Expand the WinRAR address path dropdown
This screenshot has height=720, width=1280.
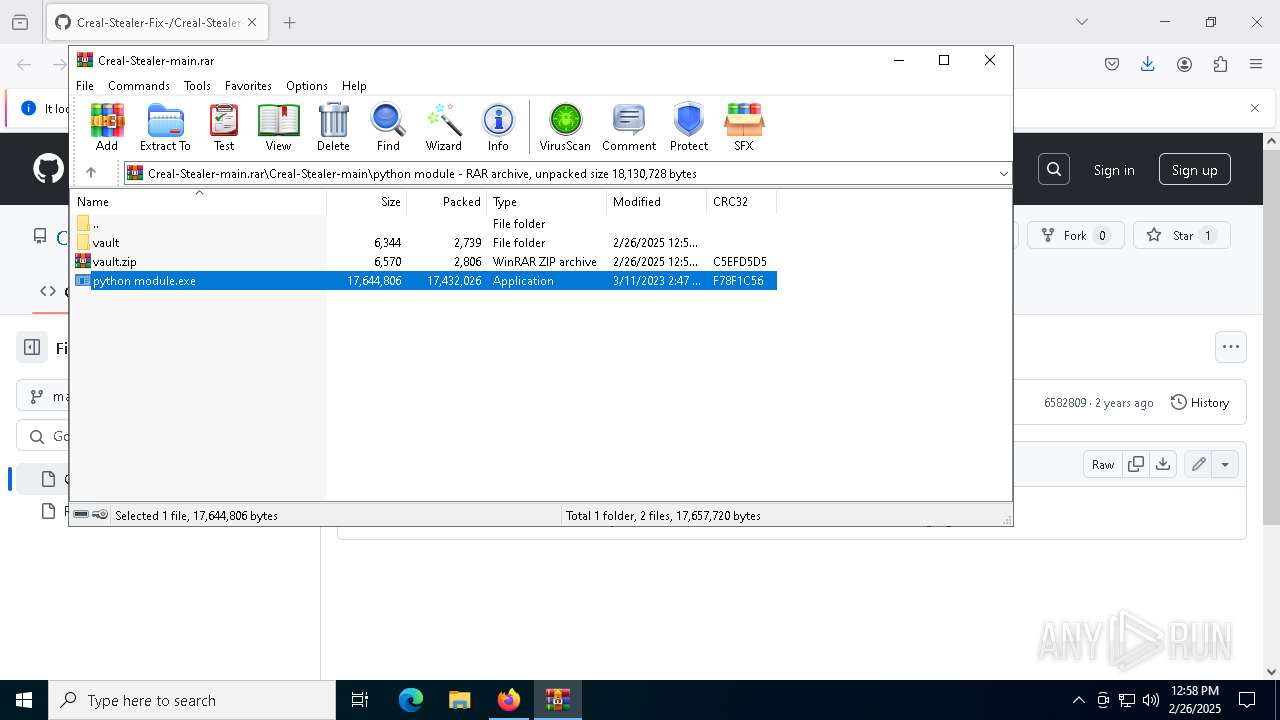(1003, 174)
